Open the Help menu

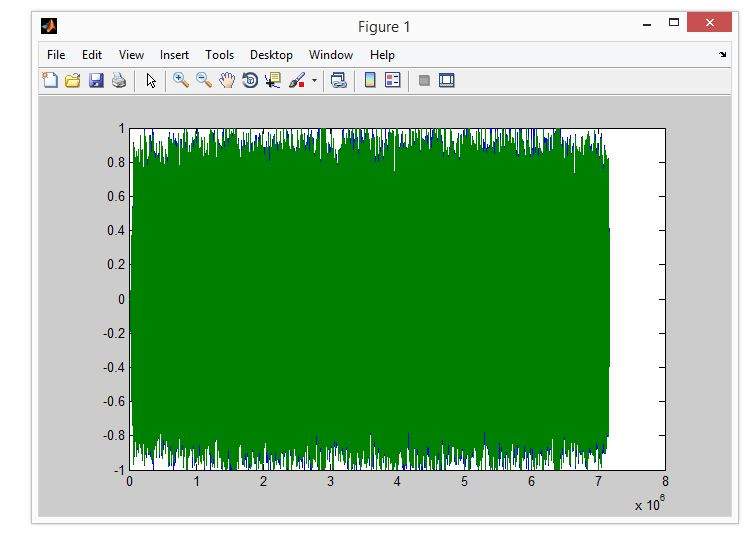382,55
